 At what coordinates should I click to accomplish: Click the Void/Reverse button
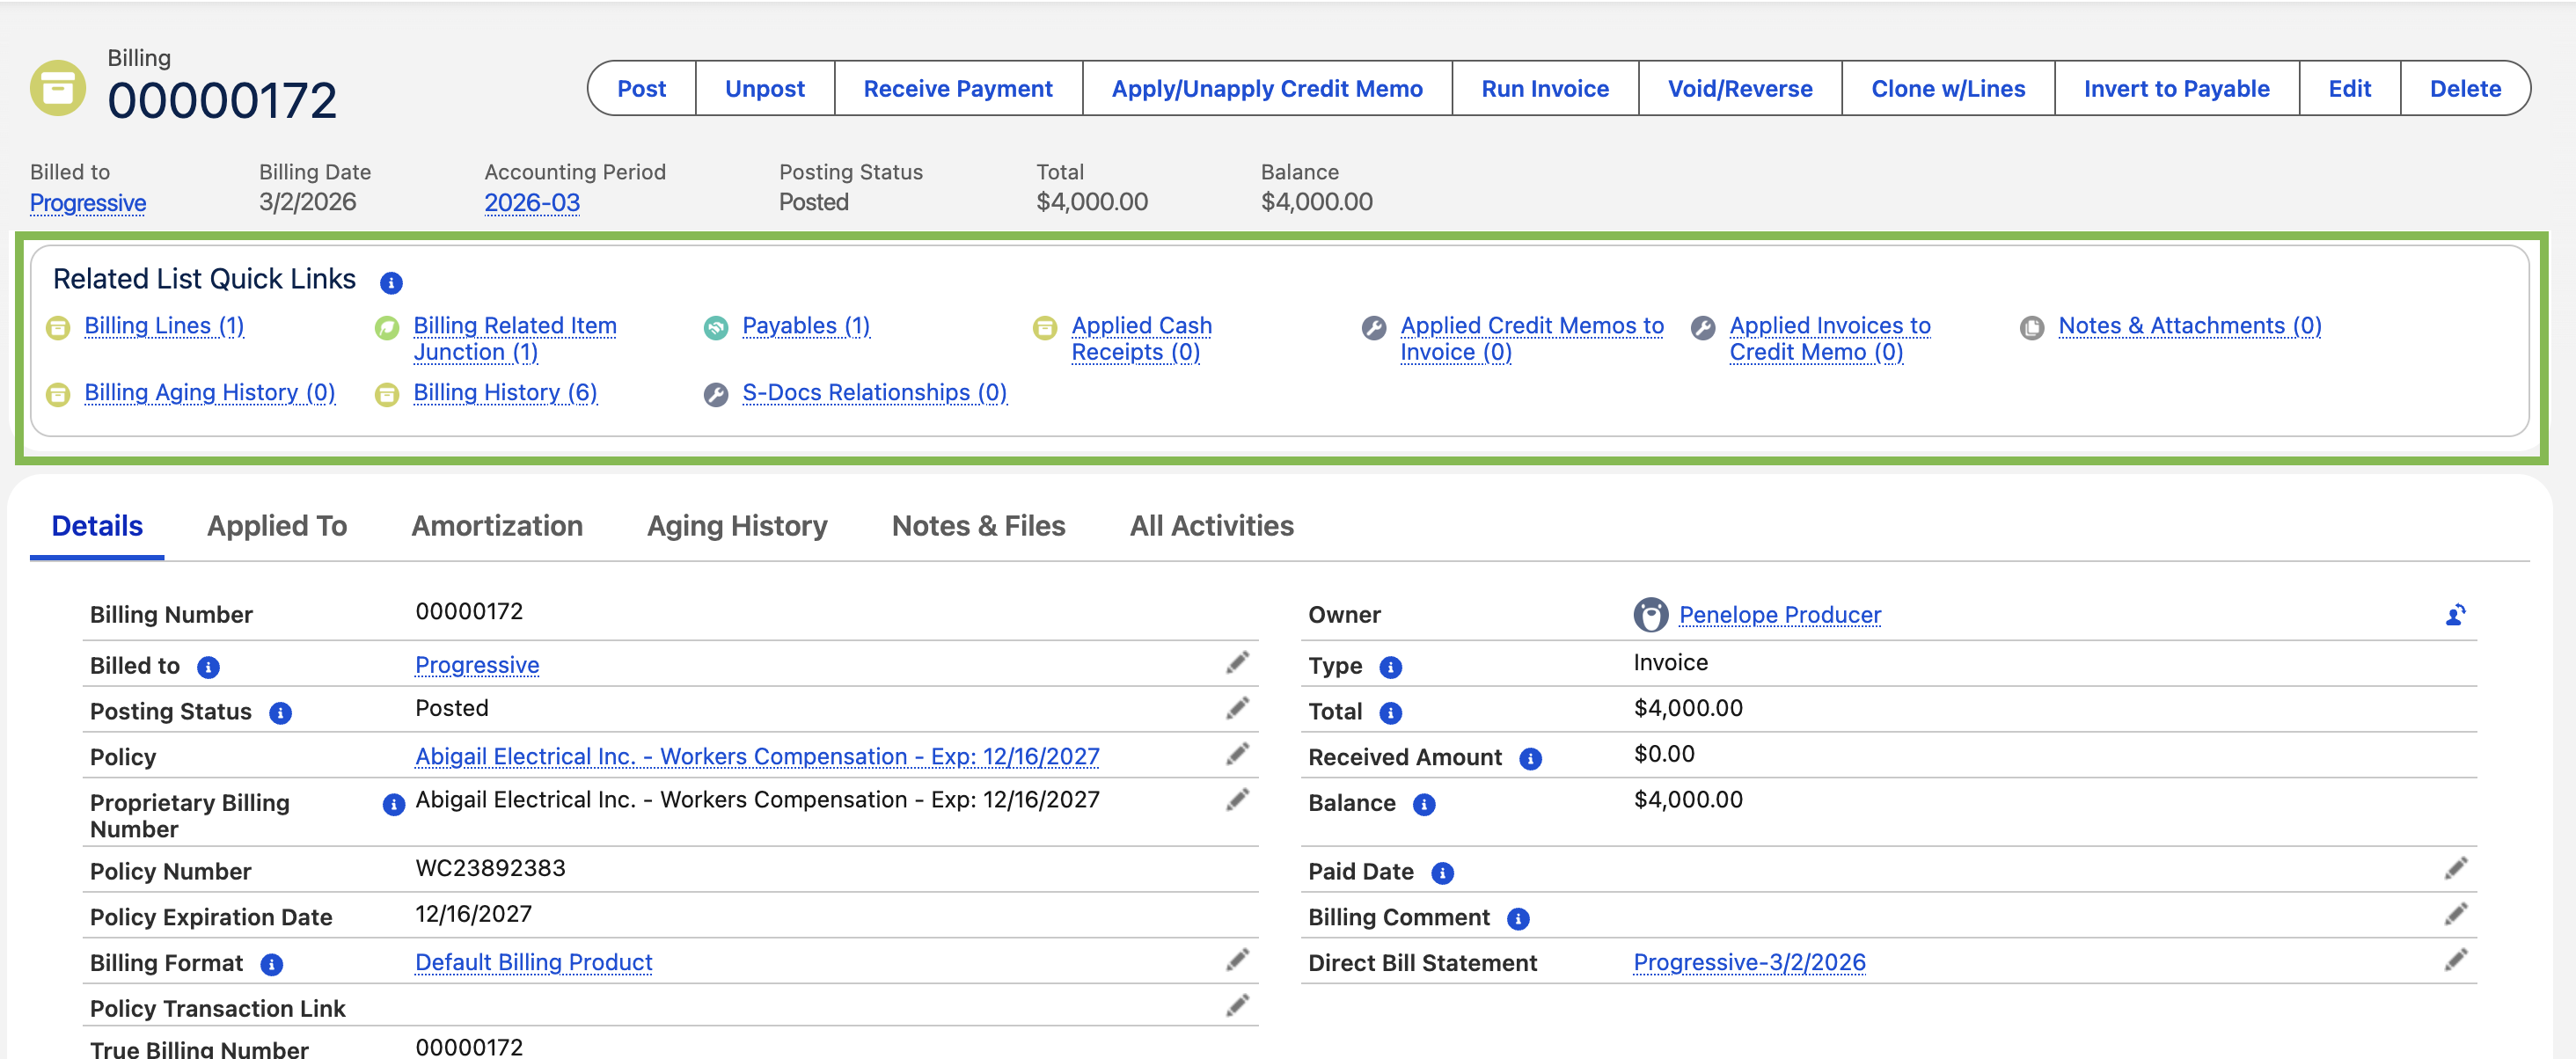tap(1740, 89)
